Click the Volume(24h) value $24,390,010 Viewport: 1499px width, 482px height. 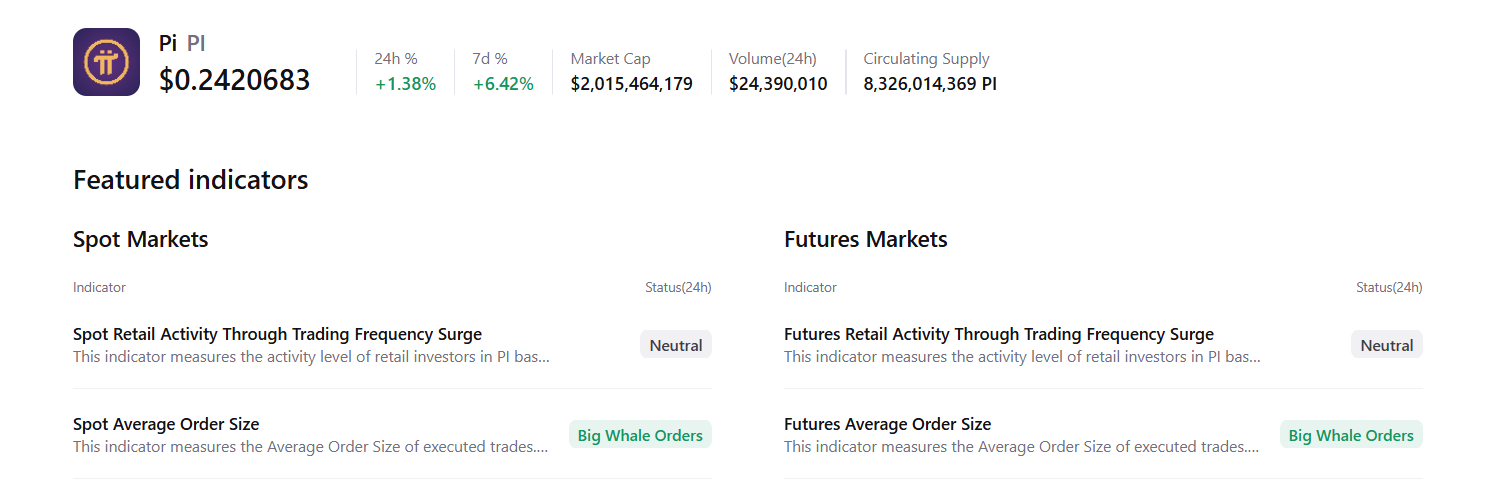[x=778, y=84]
